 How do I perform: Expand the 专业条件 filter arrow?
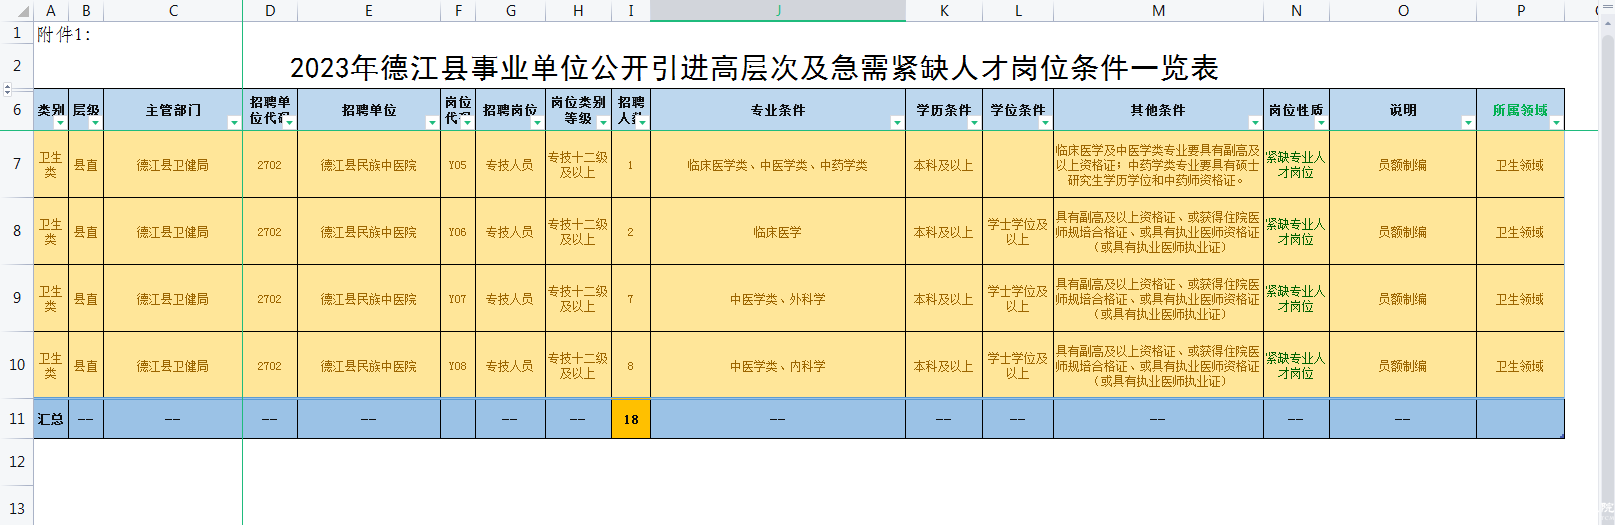coord(897,123)
